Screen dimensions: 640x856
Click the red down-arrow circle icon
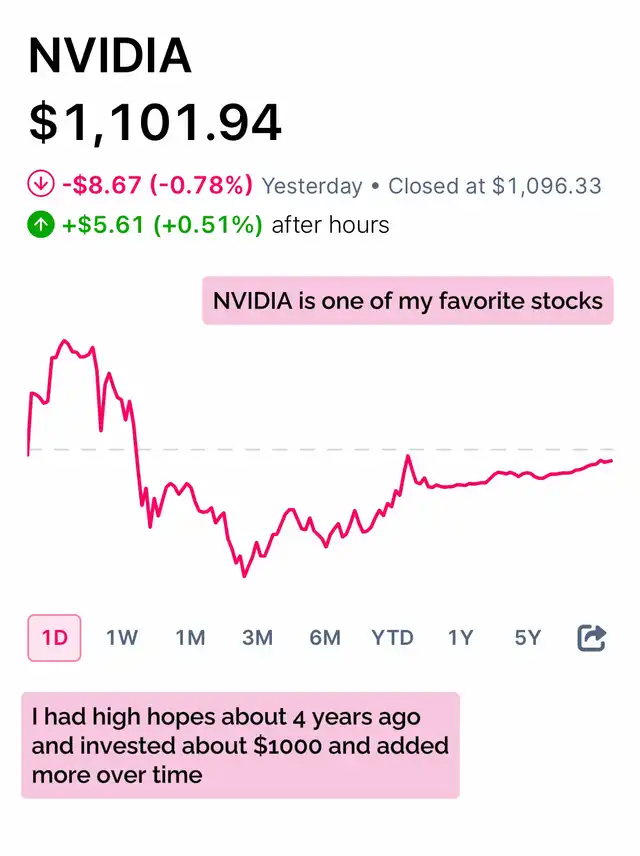pyautogui.click(x=41, y=184)
